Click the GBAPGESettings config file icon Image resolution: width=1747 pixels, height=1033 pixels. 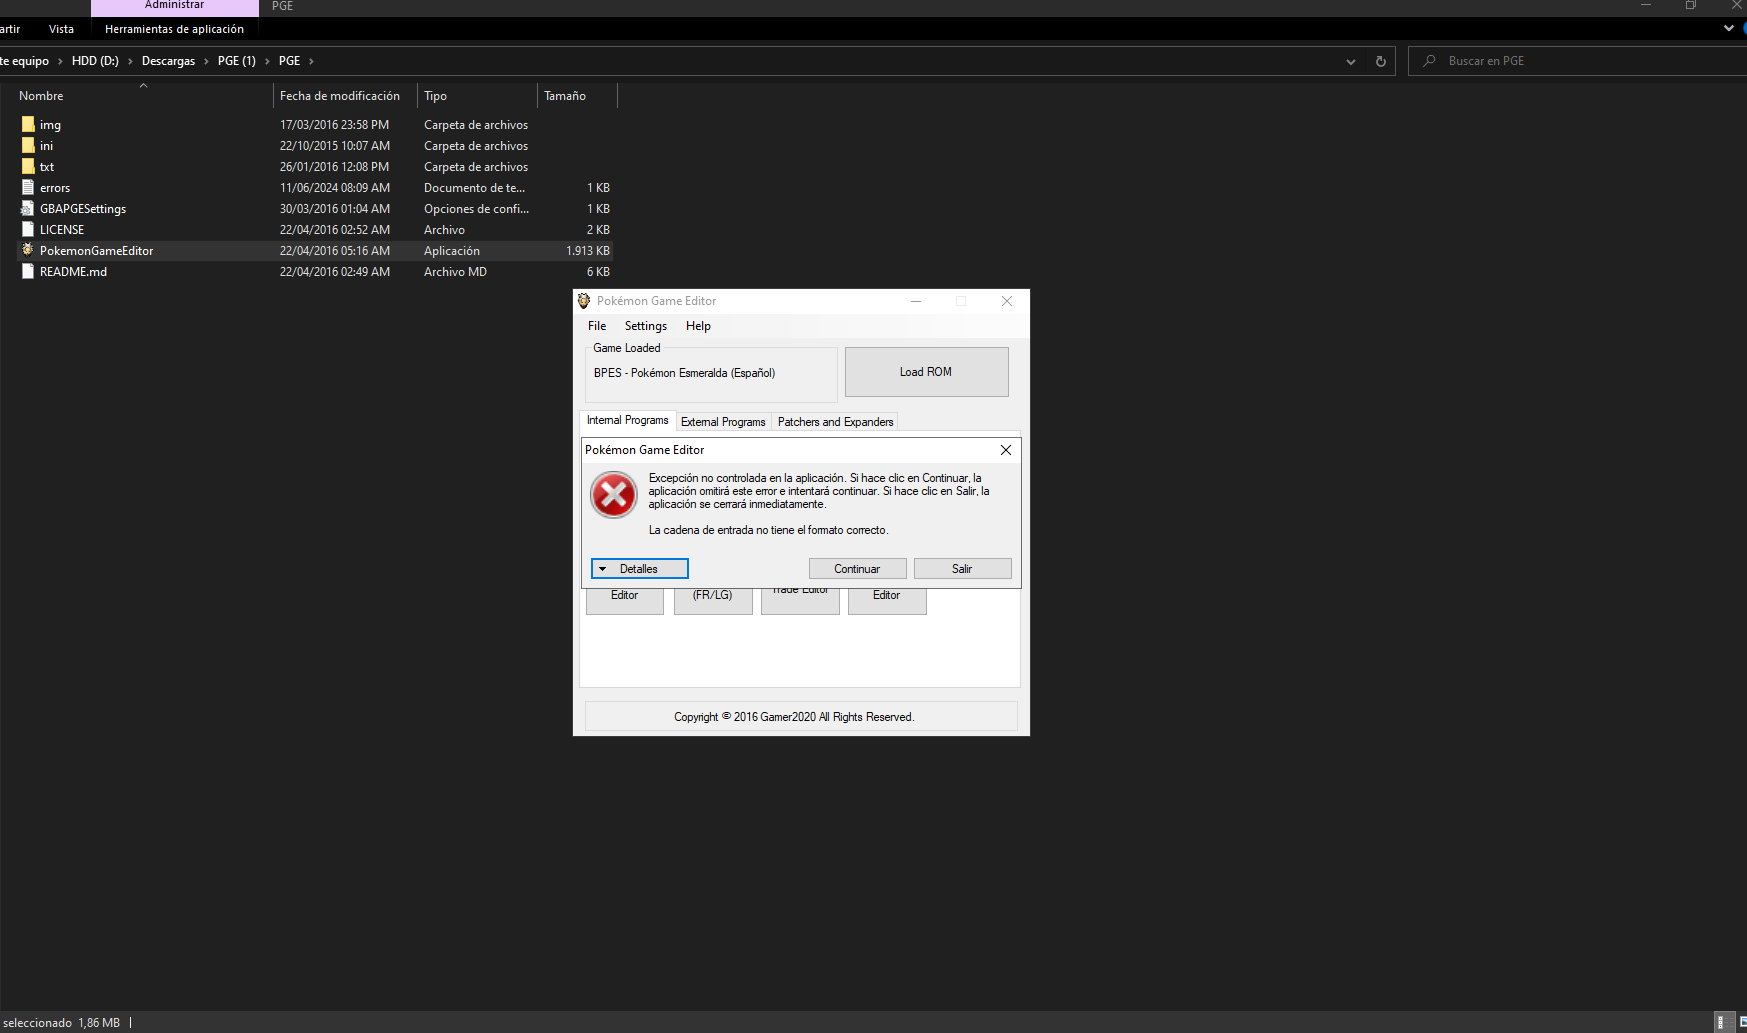point(28,209)
